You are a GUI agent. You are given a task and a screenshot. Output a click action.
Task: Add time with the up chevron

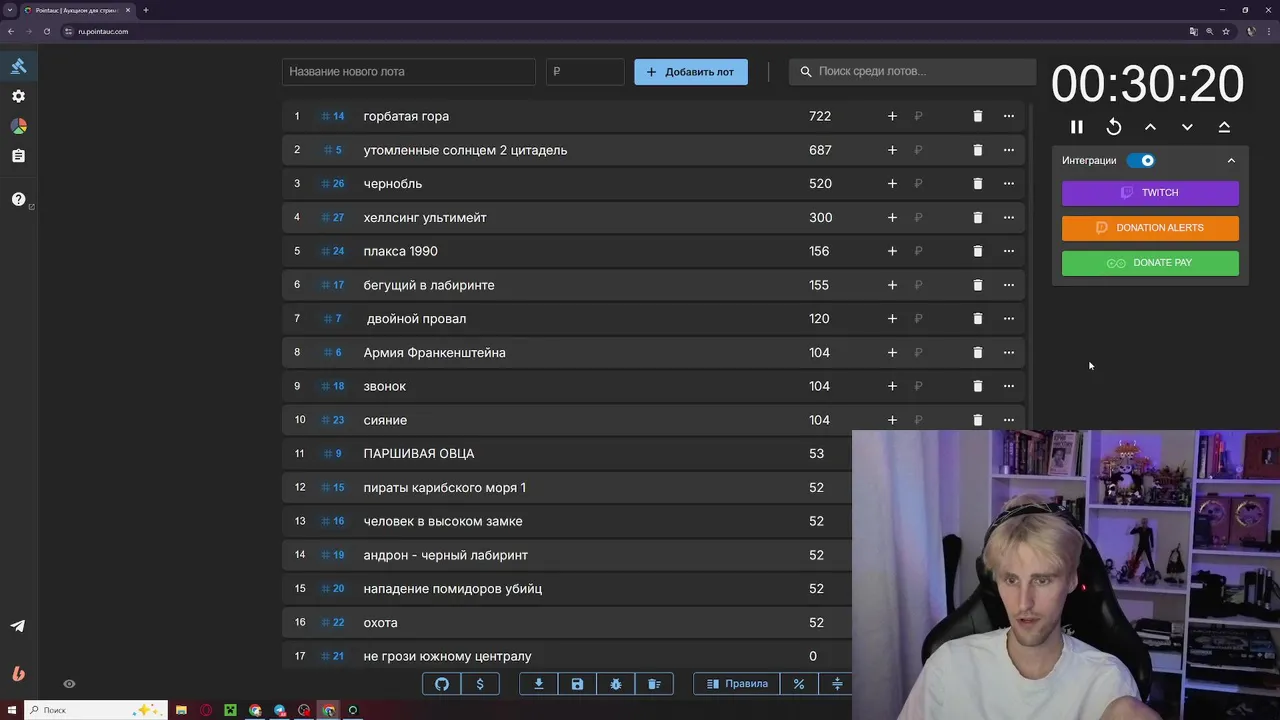[x=1150, y=127]
